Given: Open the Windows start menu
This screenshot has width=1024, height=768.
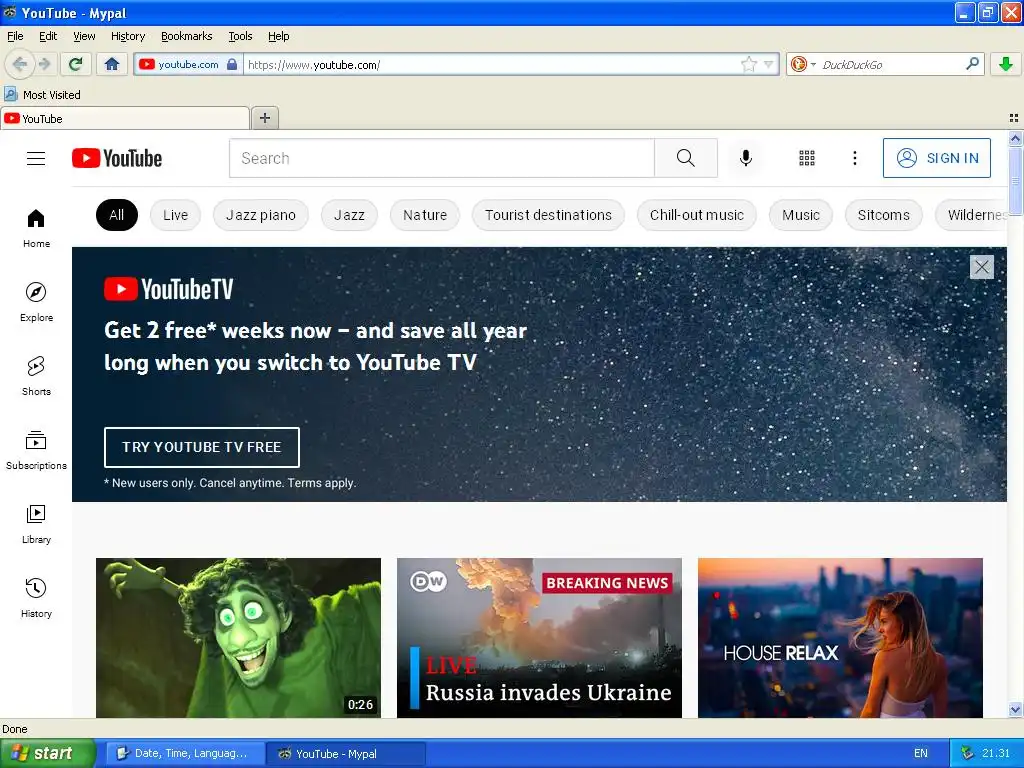Looking at the screenshot, I should coord(47,753).
